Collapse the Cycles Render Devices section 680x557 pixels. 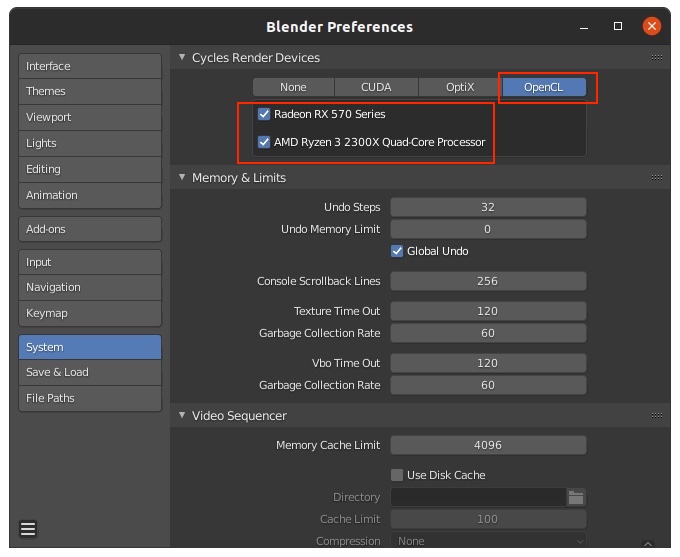(182, 57)
